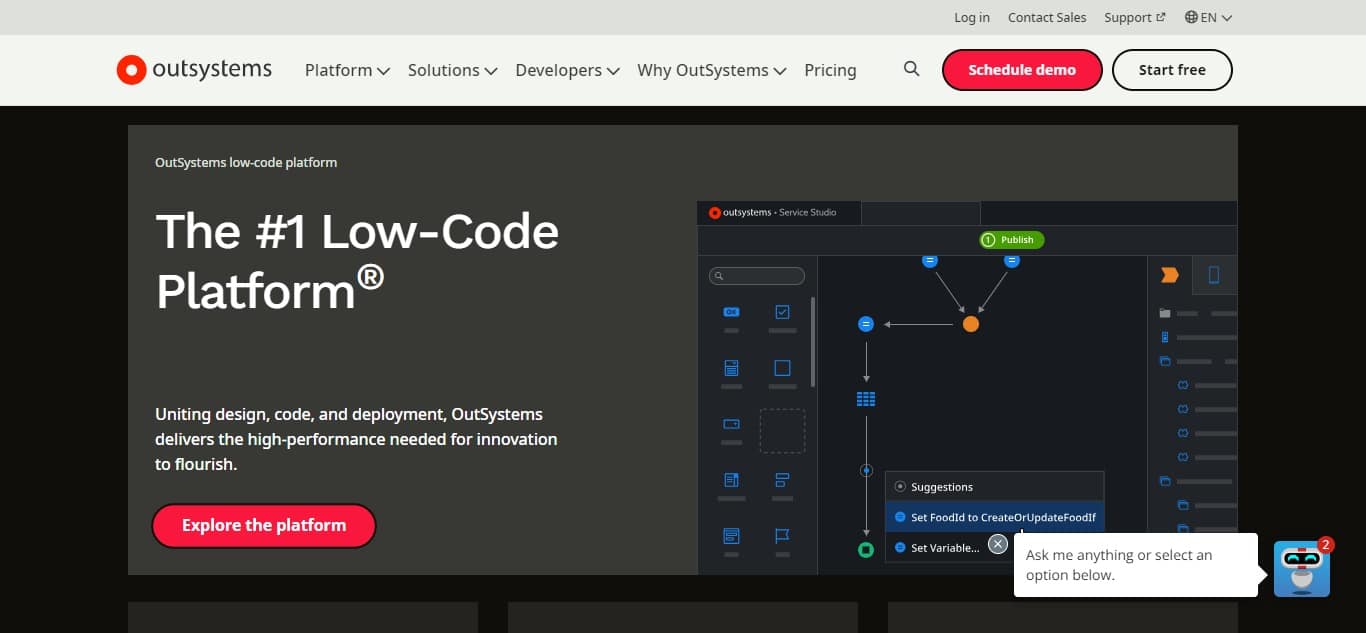This screenshot has width=1366, height=633.
Task: Expand the EN language selector
Action: pos(1208,17)
